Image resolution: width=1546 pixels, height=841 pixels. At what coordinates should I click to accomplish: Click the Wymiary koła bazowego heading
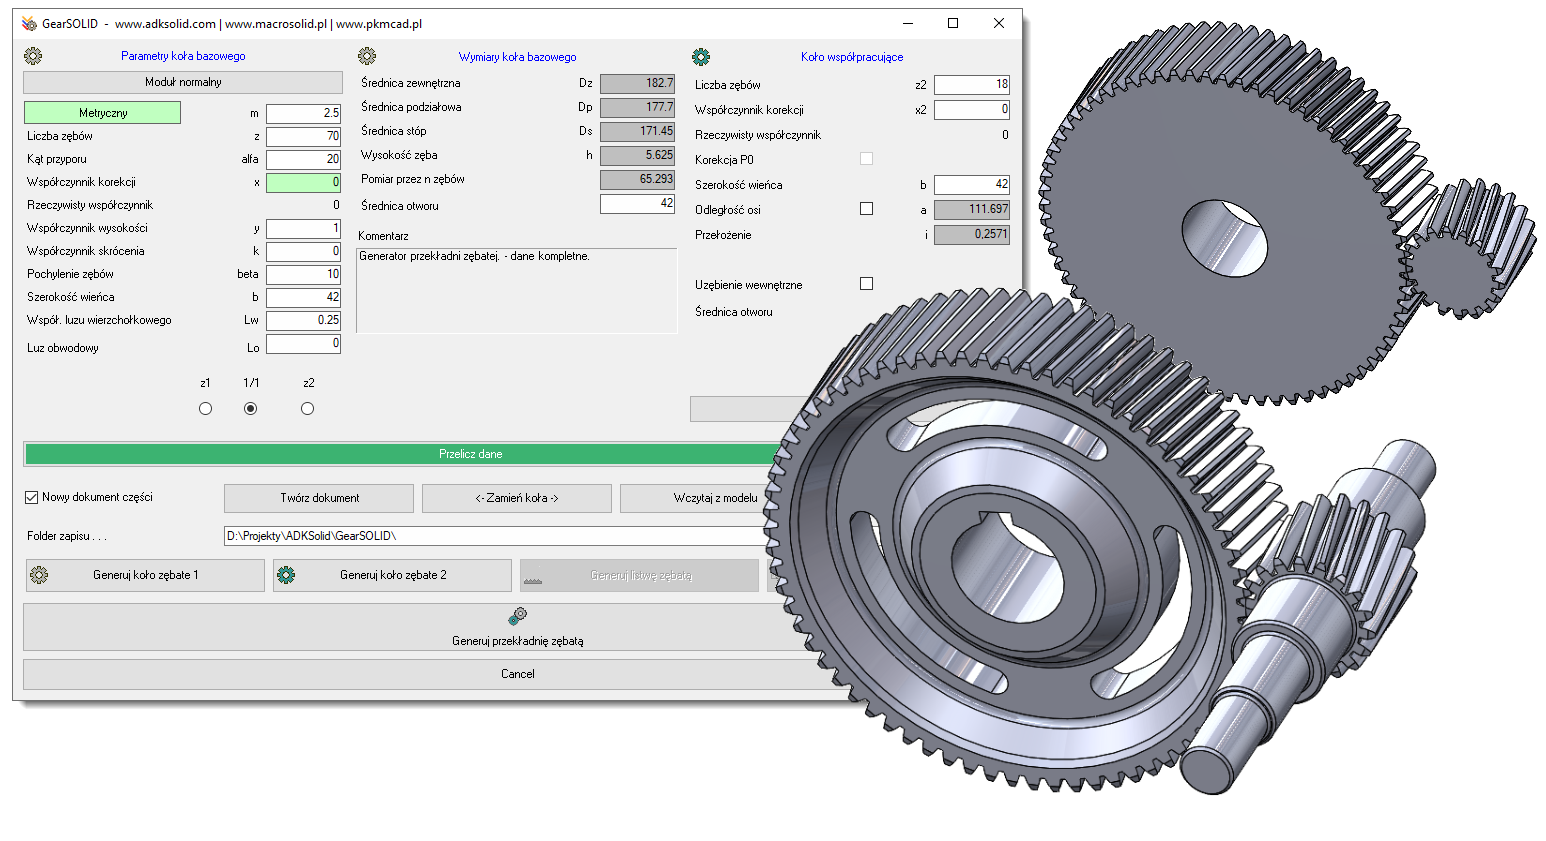pos(517,57)
